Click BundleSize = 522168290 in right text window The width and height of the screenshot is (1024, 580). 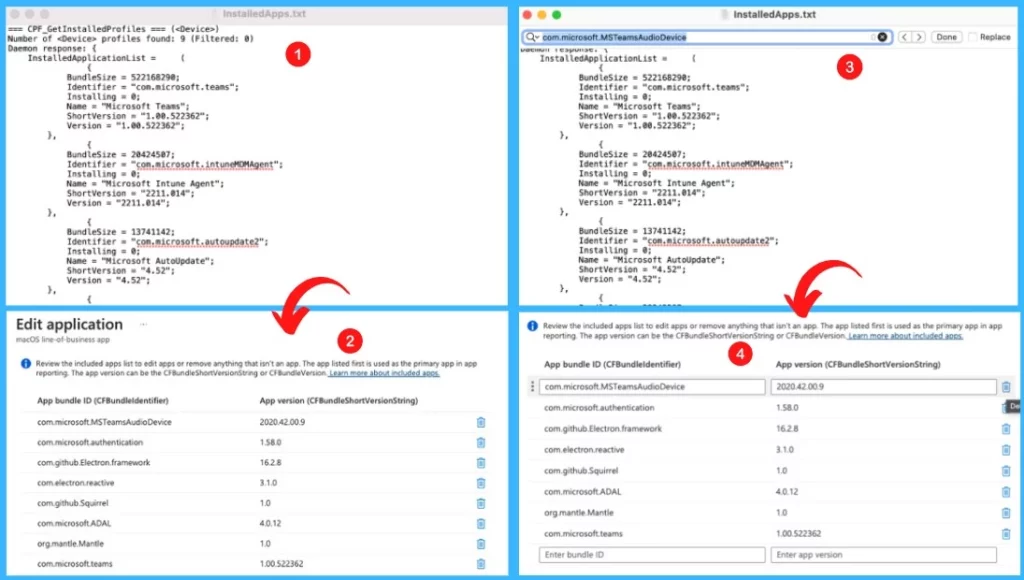(x=635, y=77)
